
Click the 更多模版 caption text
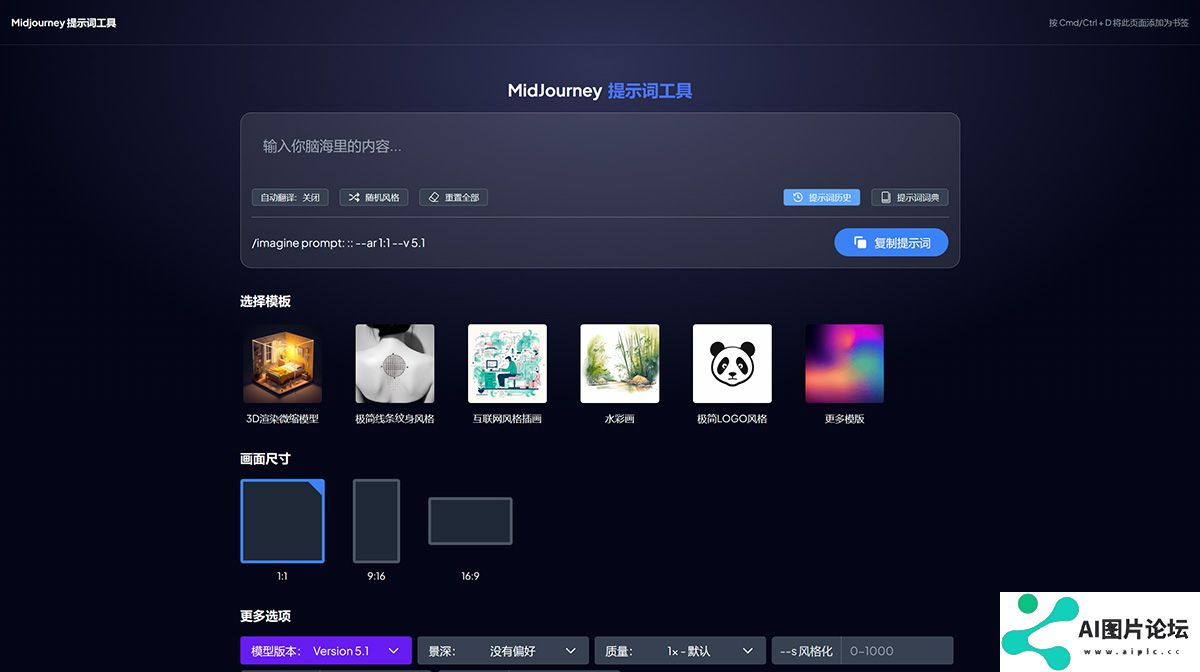coord(845,419)
